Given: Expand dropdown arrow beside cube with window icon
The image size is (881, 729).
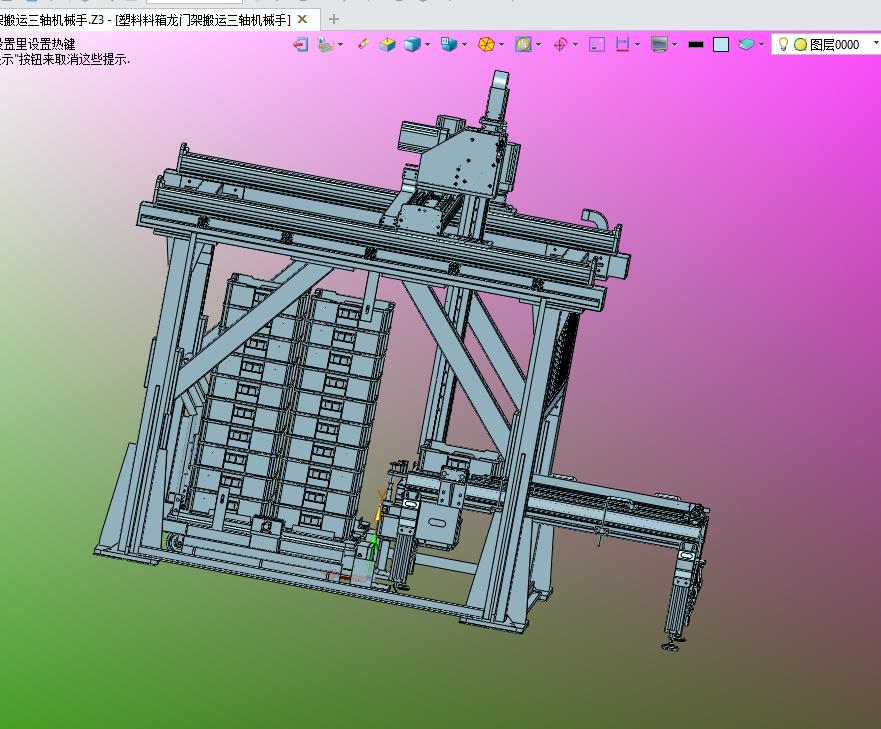Looking at the screenshot, I should 464,45.
